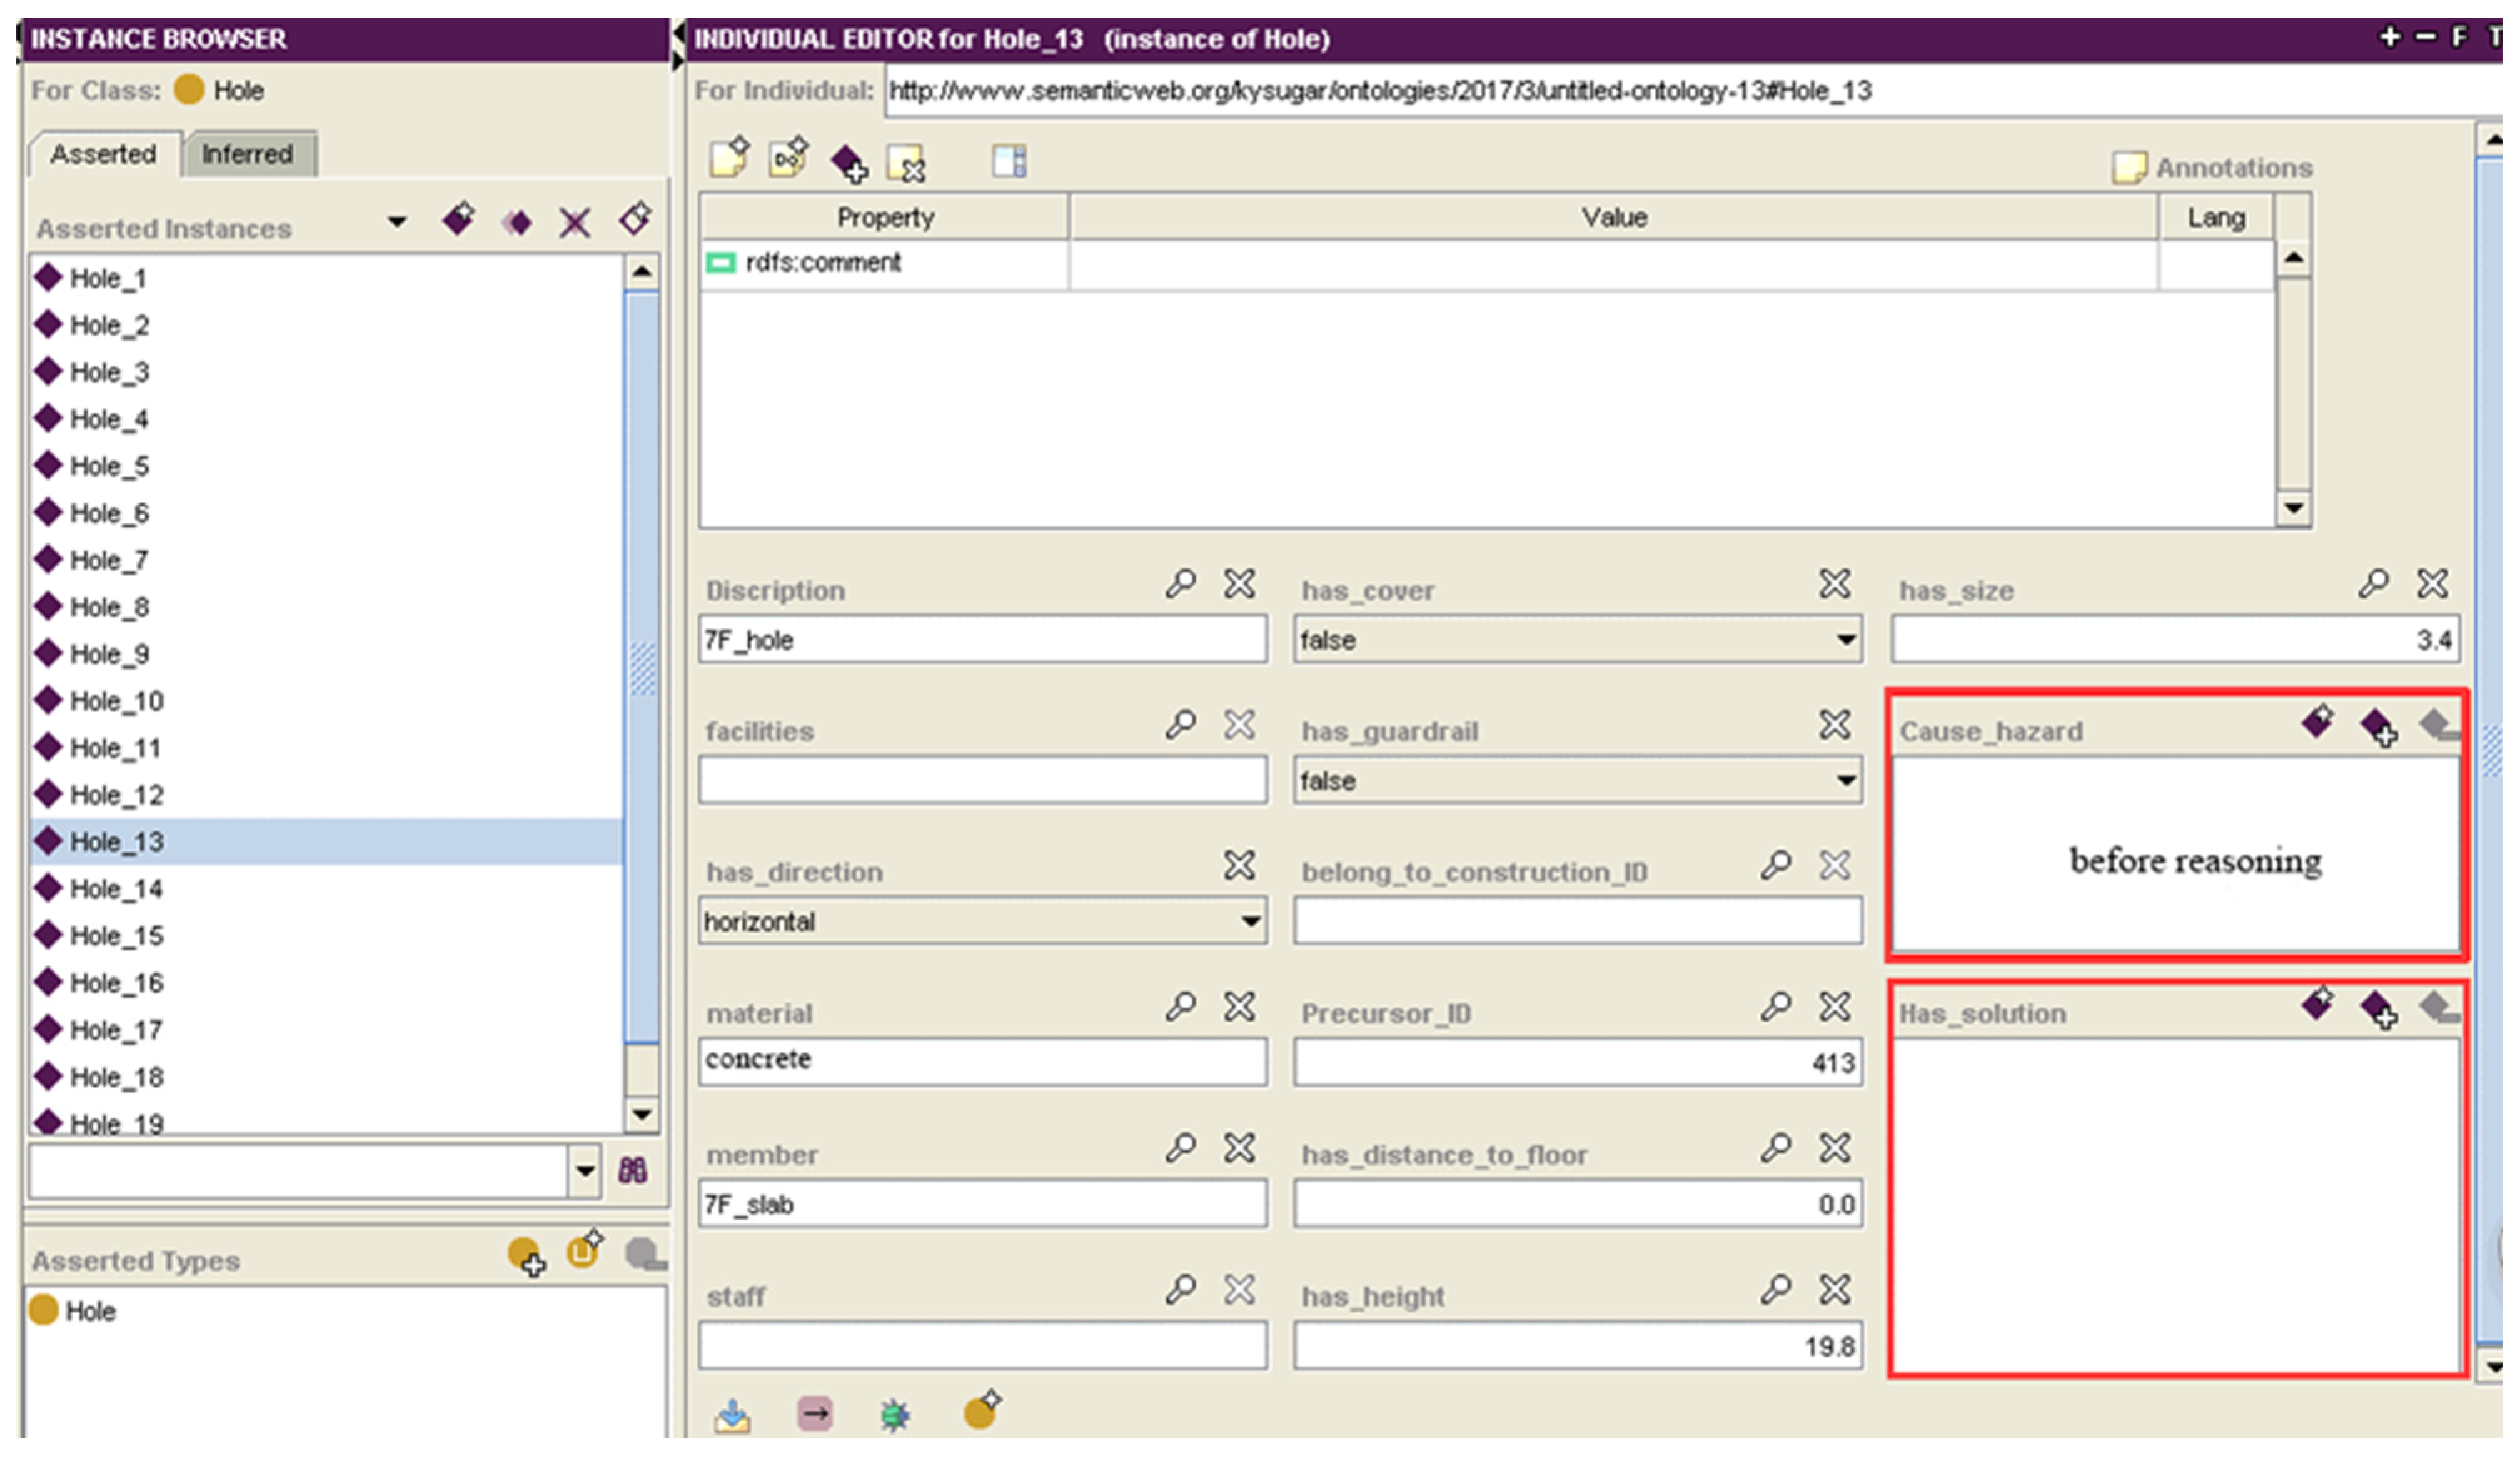
Task: Switch to the Inferred tab
Action: [x=247, y=154]
